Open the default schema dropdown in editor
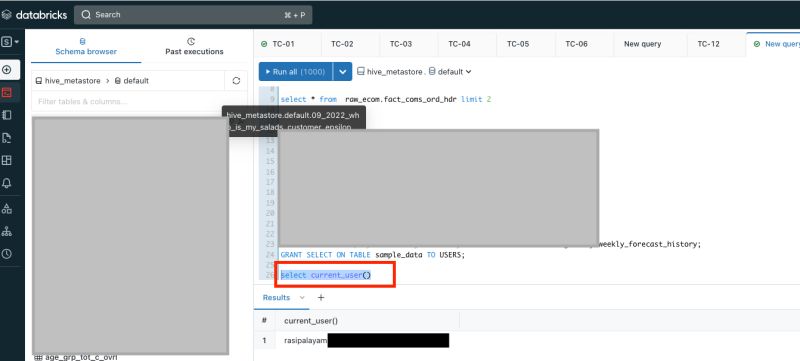This screenshot has height=361, width=800. click(450, 72)
